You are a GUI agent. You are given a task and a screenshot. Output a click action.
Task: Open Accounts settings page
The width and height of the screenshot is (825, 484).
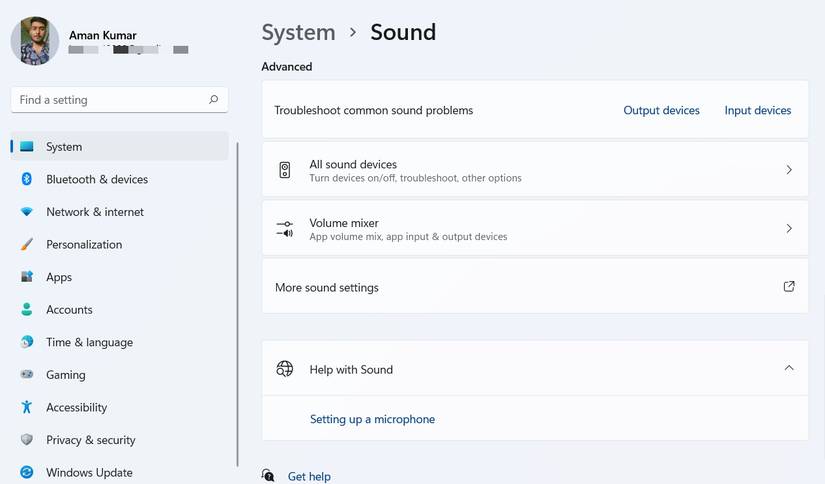pos(120,309)
